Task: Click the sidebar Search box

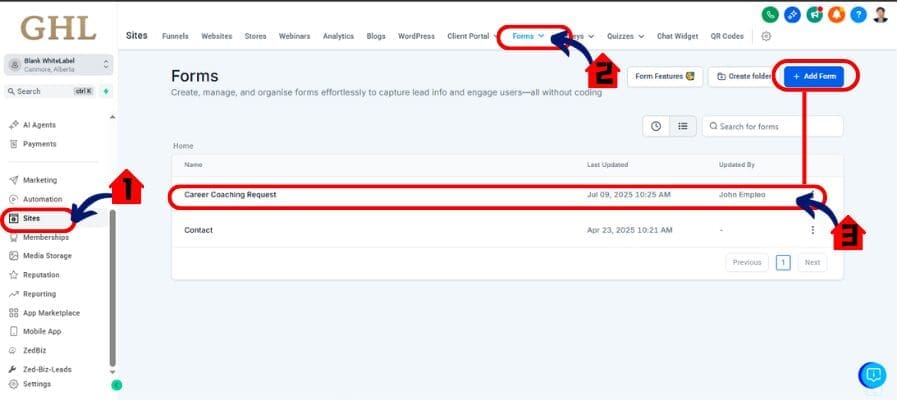Action: [49, 91]
